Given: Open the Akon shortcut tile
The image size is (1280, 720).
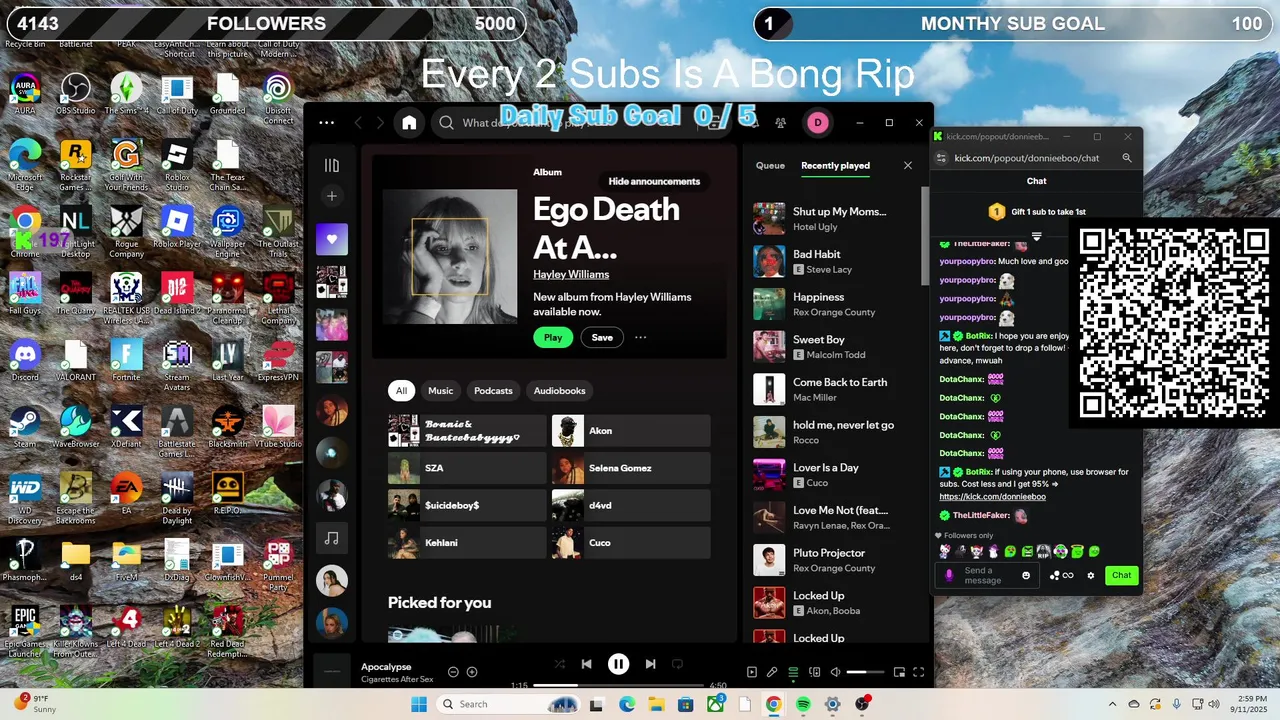Looking at the screenshot, I should click(x=631, y=431).
